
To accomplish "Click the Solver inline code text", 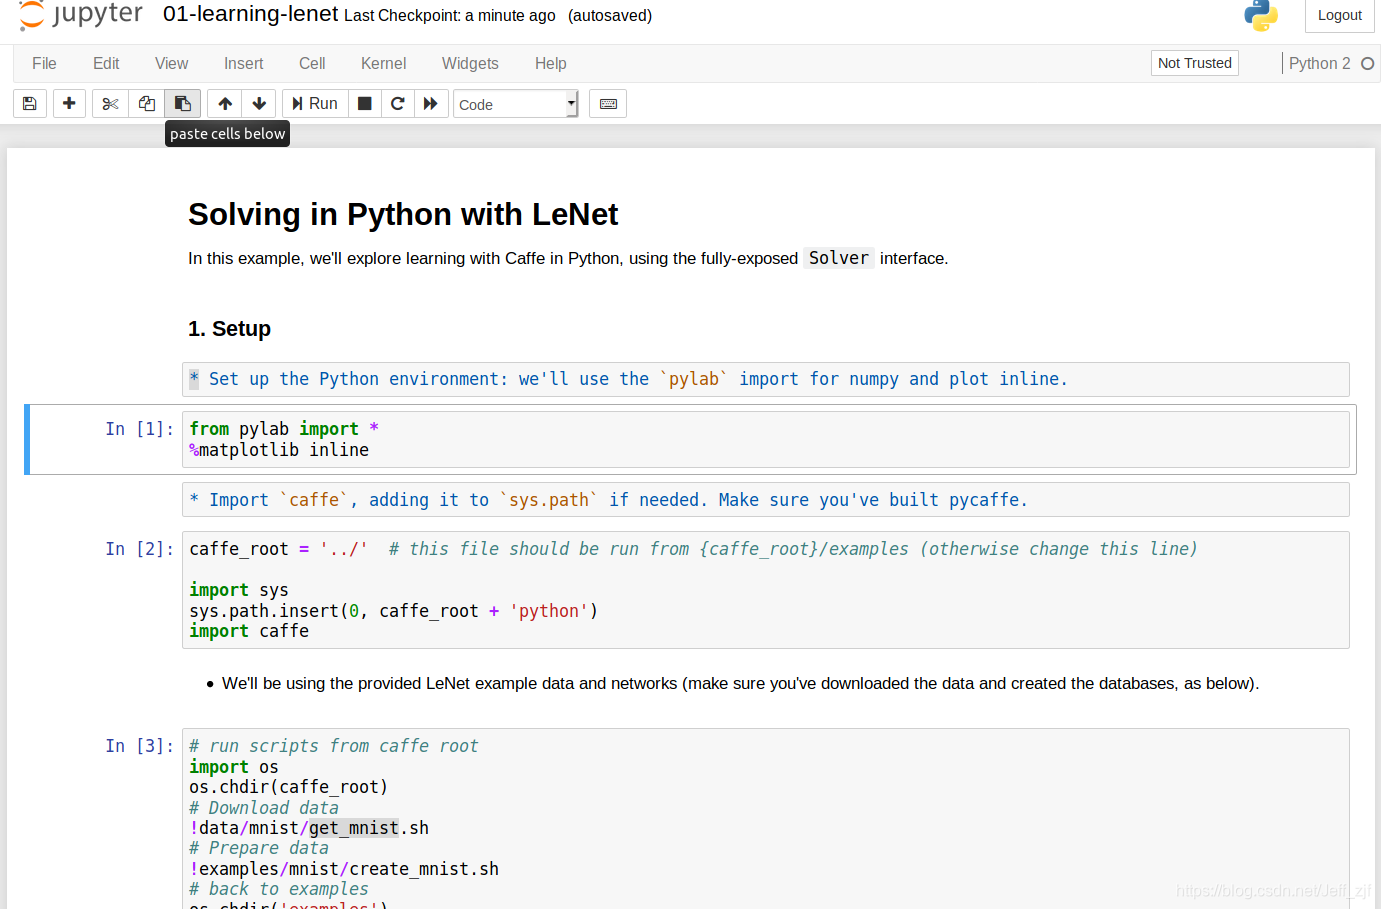I will point(839,258).
